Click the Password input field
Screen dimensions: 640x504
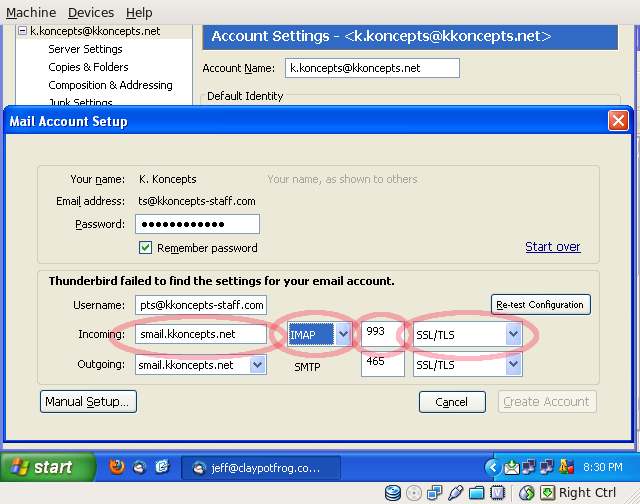coord(198,224)
